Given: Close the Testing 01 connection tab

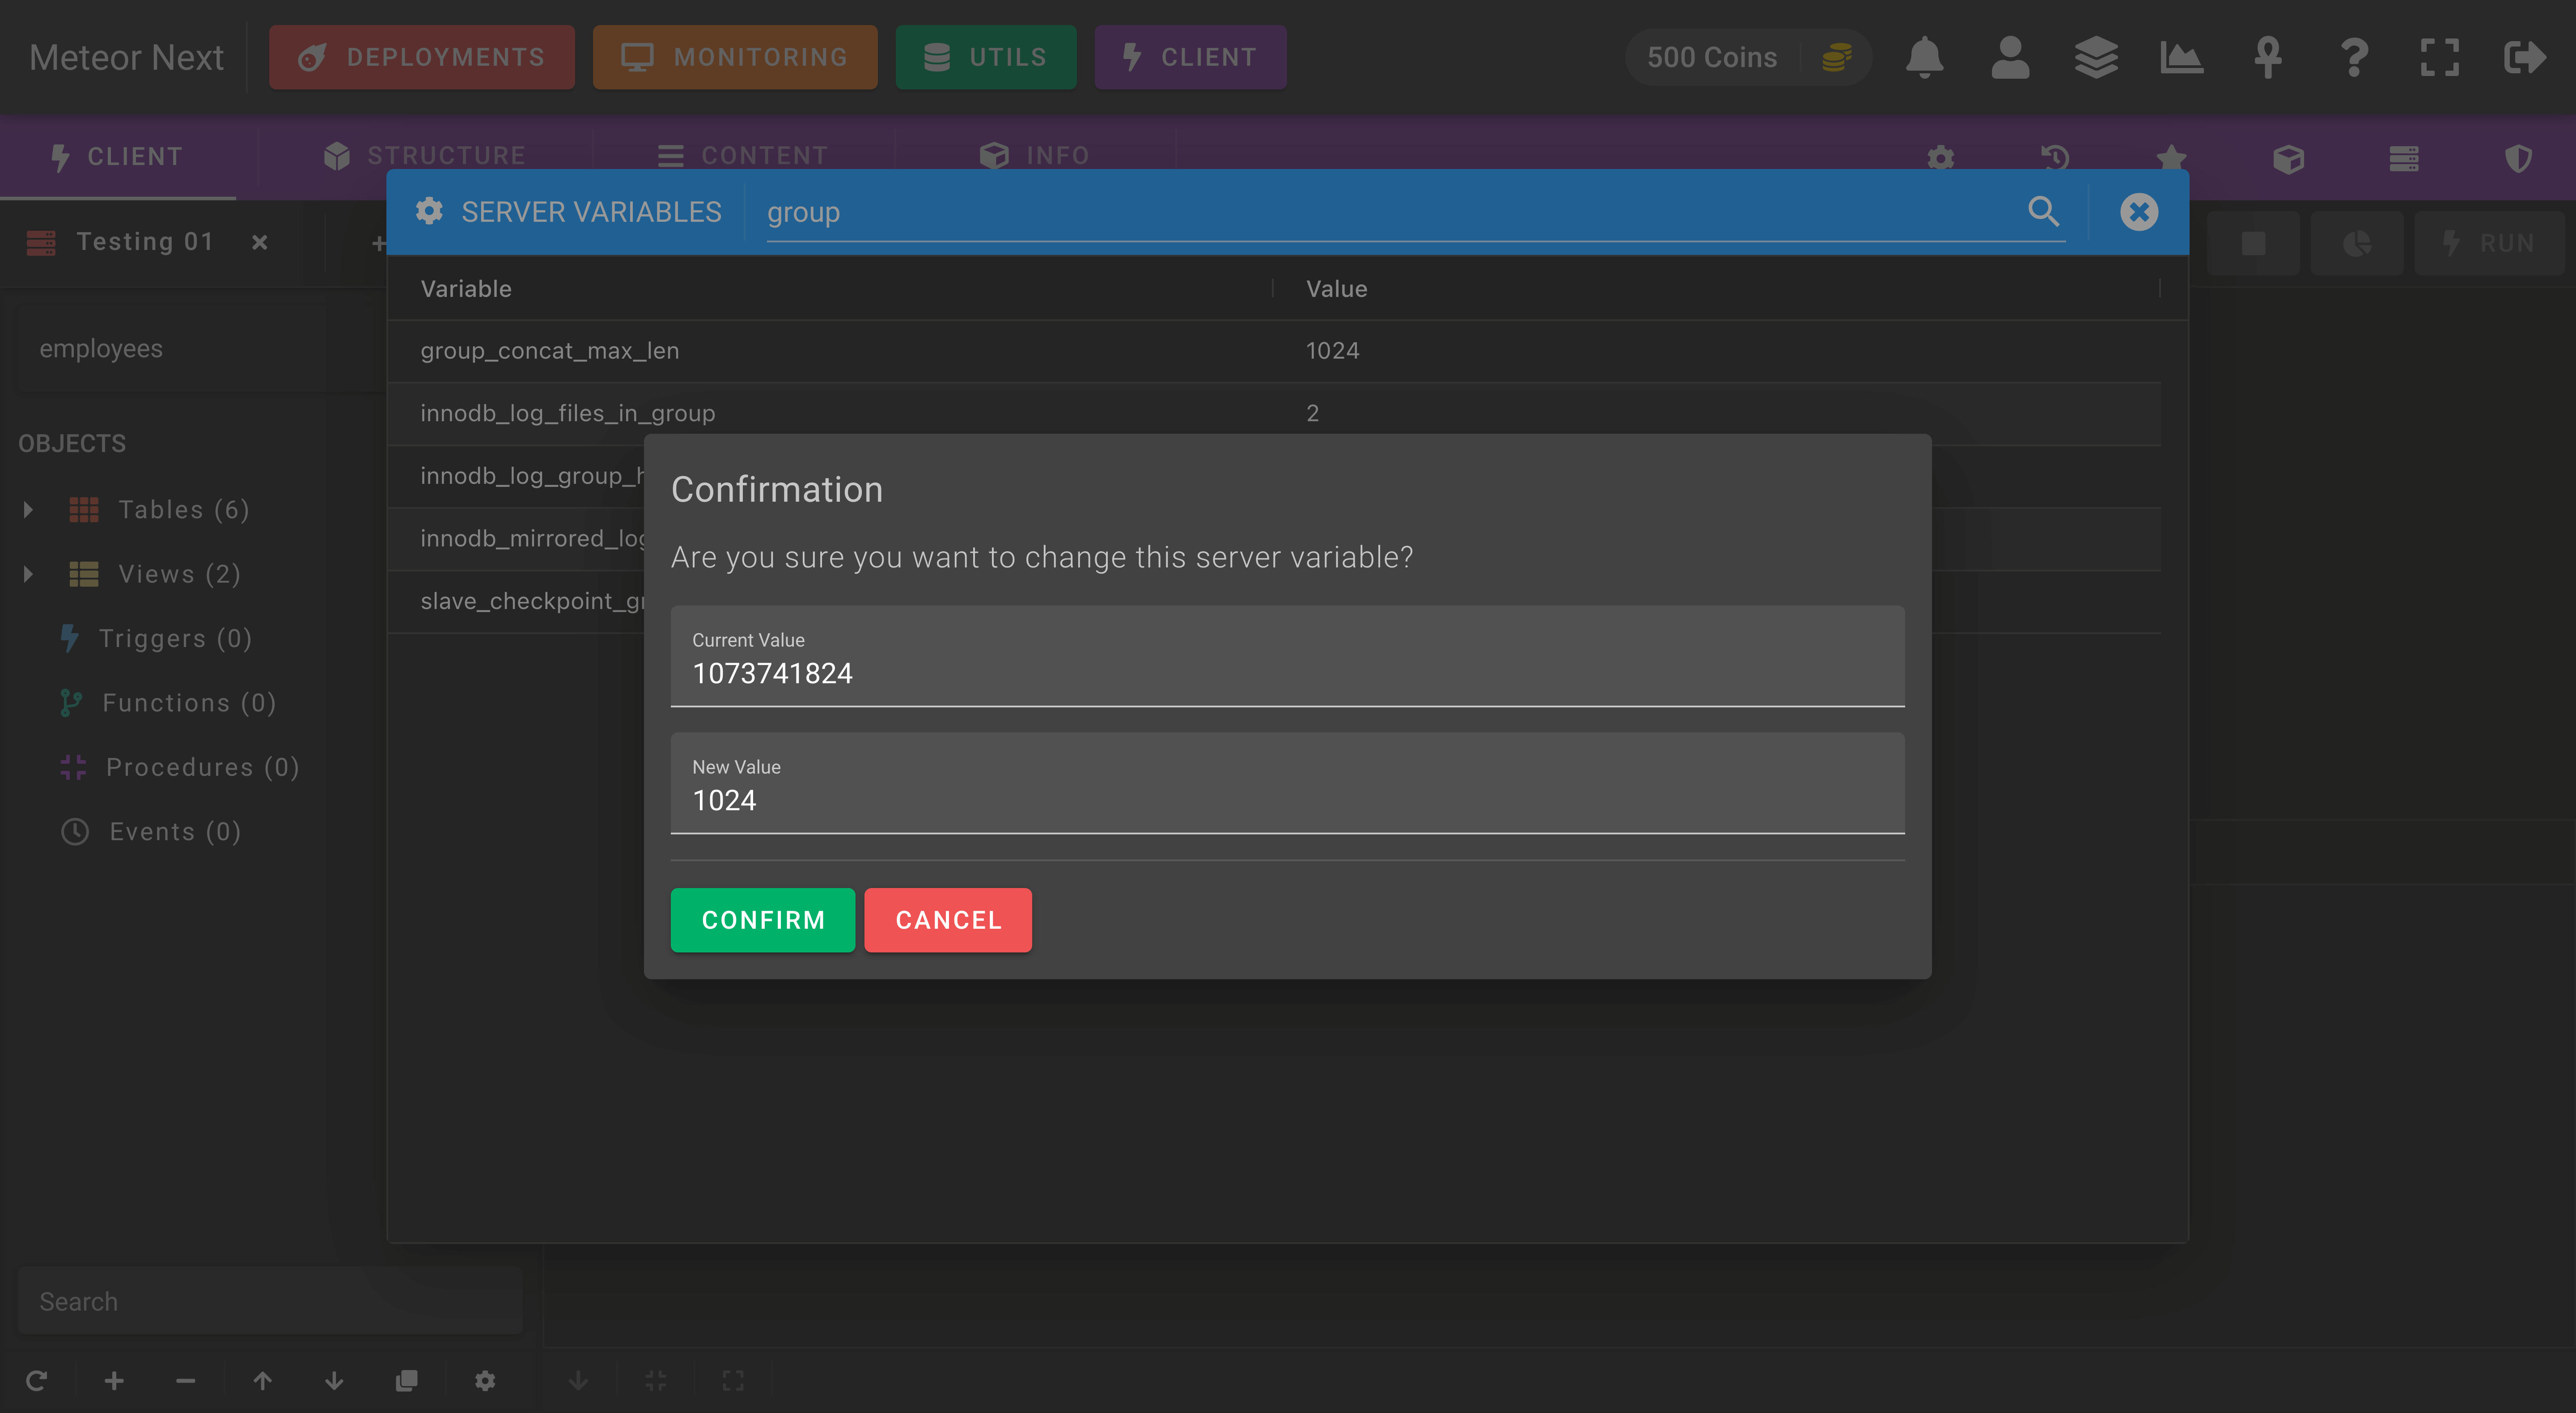Looking at the screenshot, I should click(259, 242).
